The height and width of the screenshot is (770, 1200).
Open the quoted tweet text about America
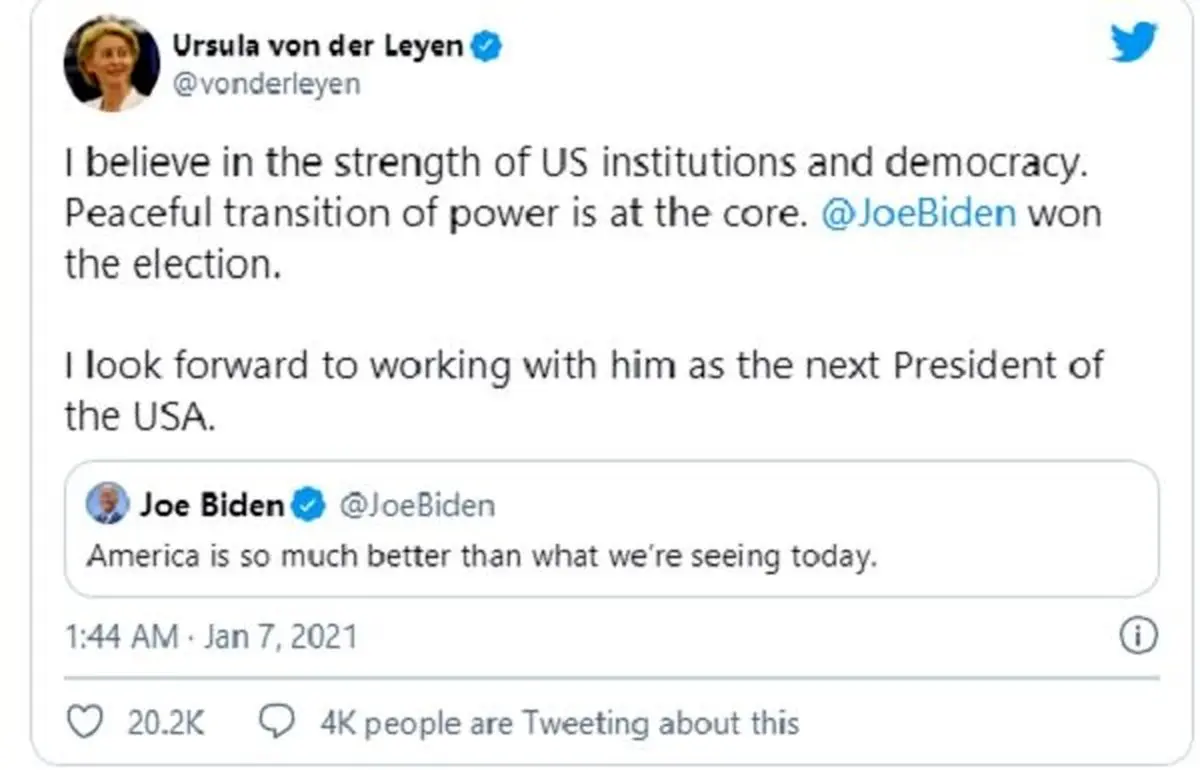click(x=481, y=555)
